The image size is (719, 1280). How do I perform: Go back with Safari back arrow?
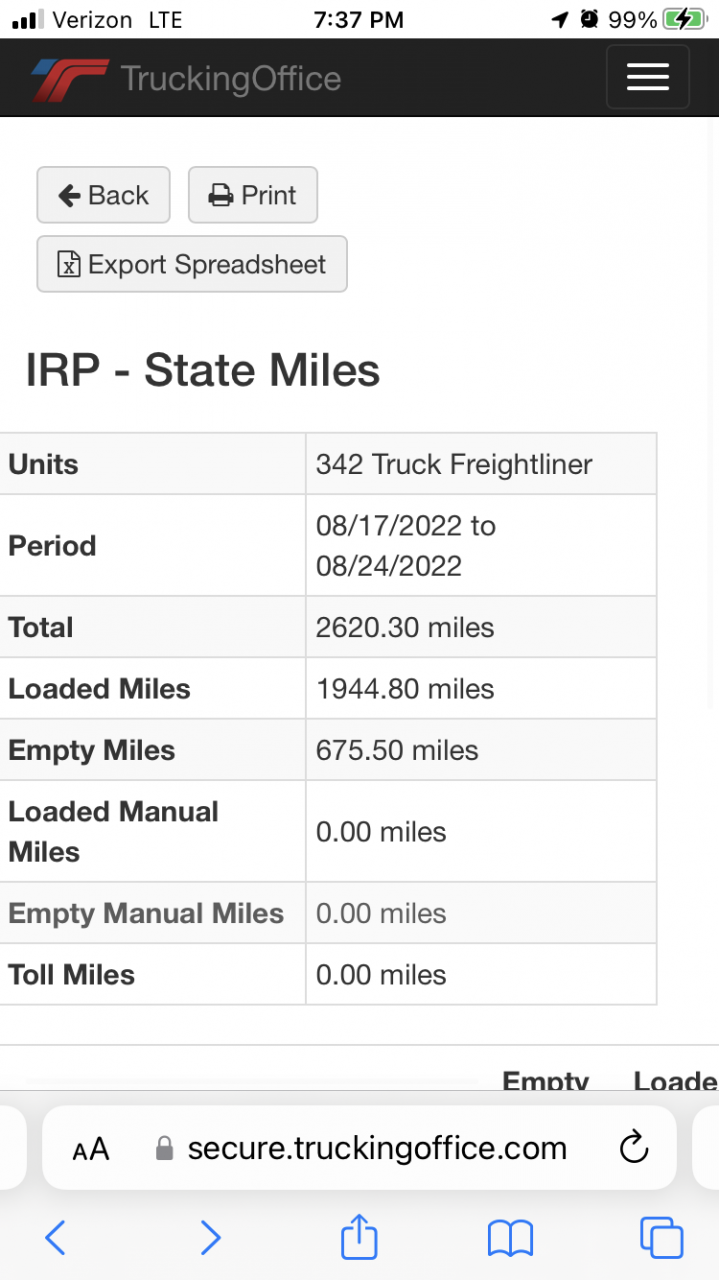tap(56, 1238)
